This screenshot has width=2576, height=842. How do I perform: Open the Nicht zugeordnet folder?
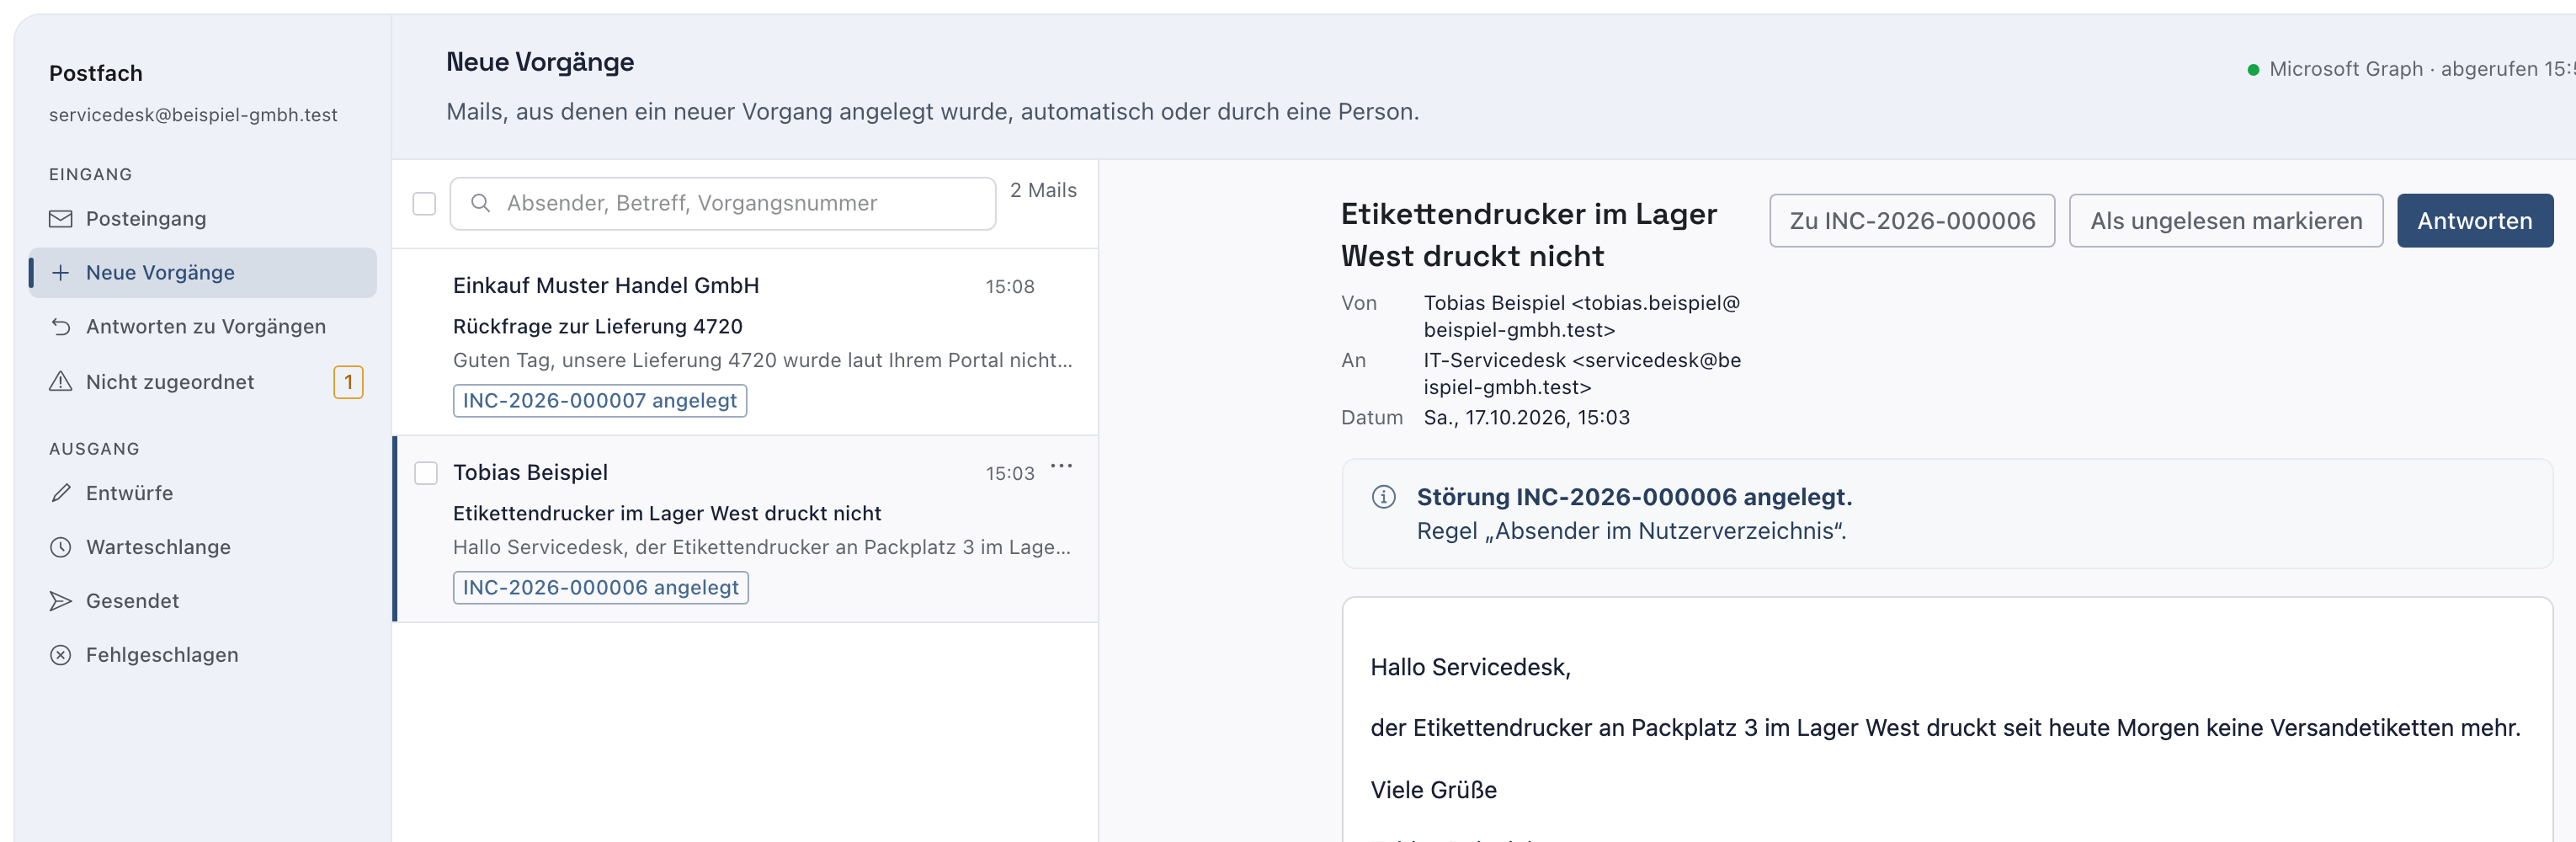203,381
